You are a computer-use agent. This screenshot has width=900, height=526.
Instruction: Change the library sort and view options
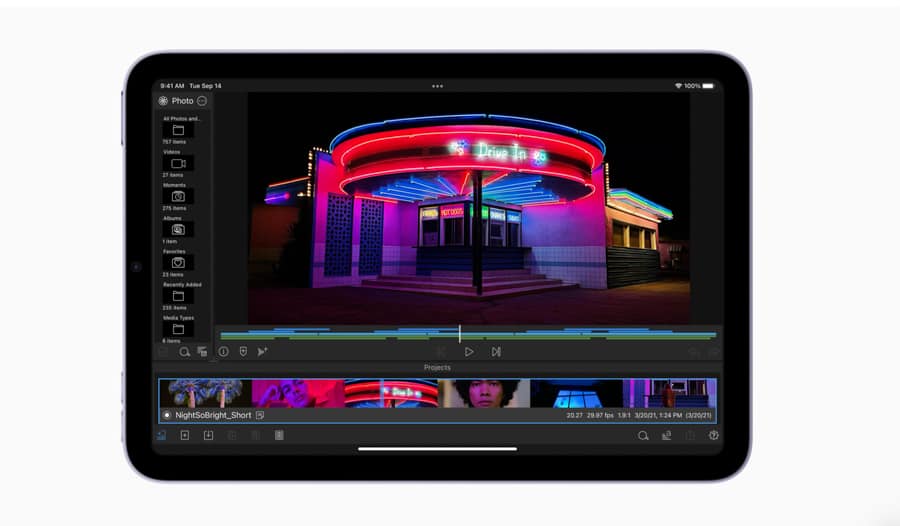coord(202,352)
